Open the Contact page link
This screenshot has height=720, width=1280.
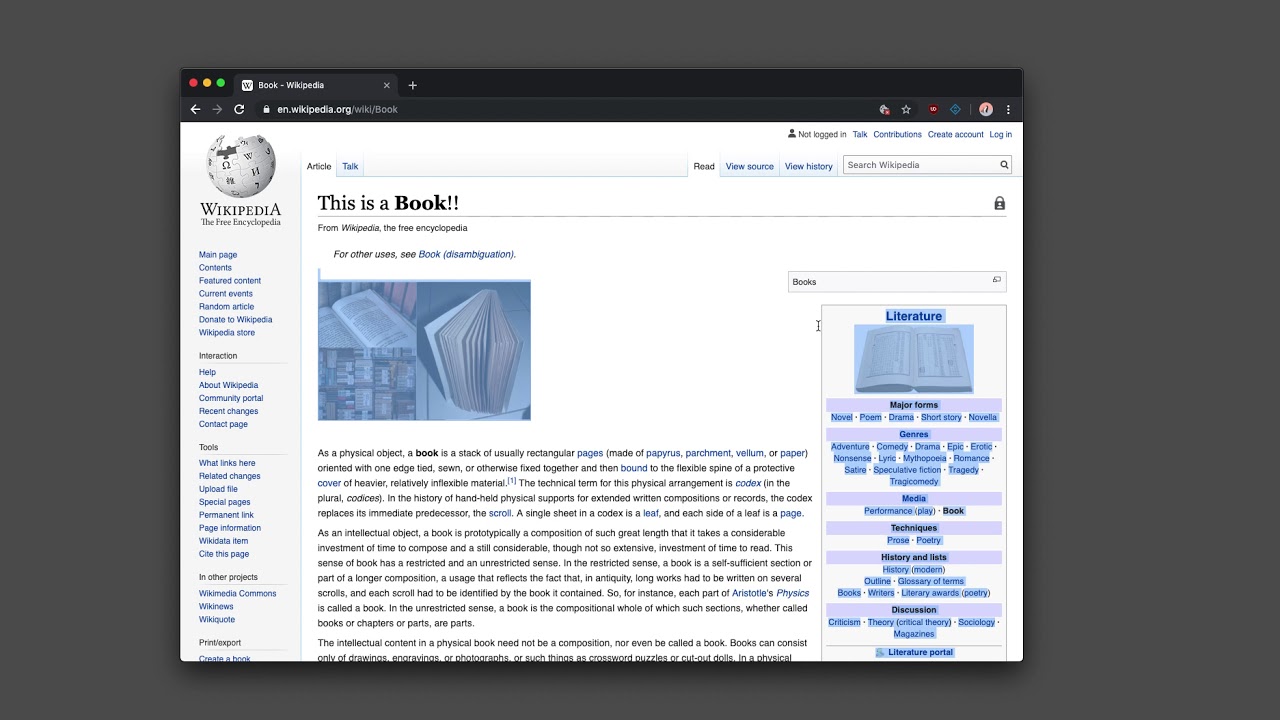(223, 424)
